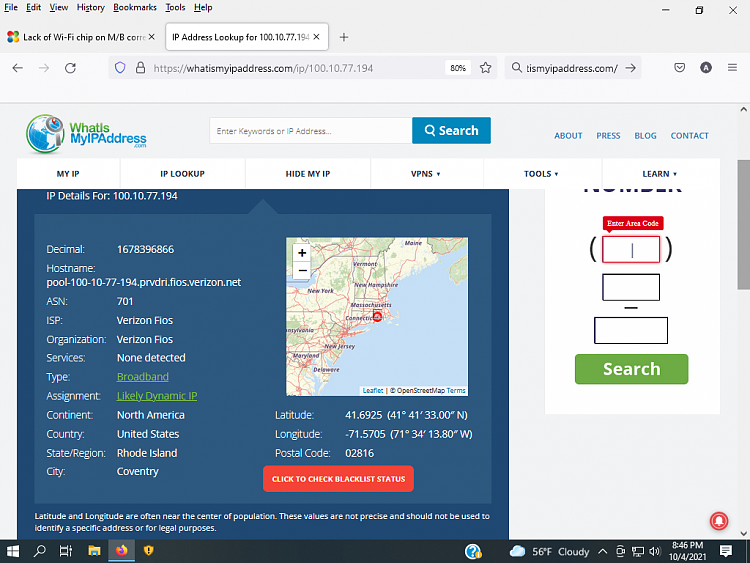The width and height of the screenshot is (750, 563).
Task: Click the clock showing 8:46 PM
Action: point(687,551)
